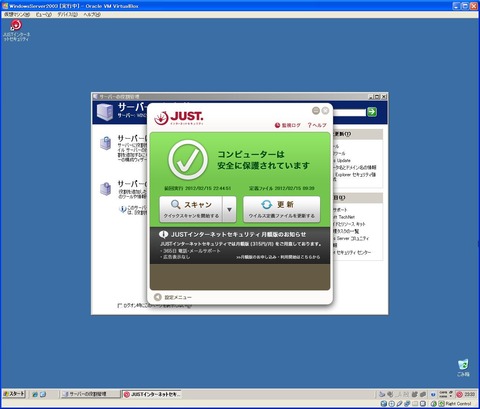Open the scan type dropdown arrow
480x409 pixels.
point(229,209)
